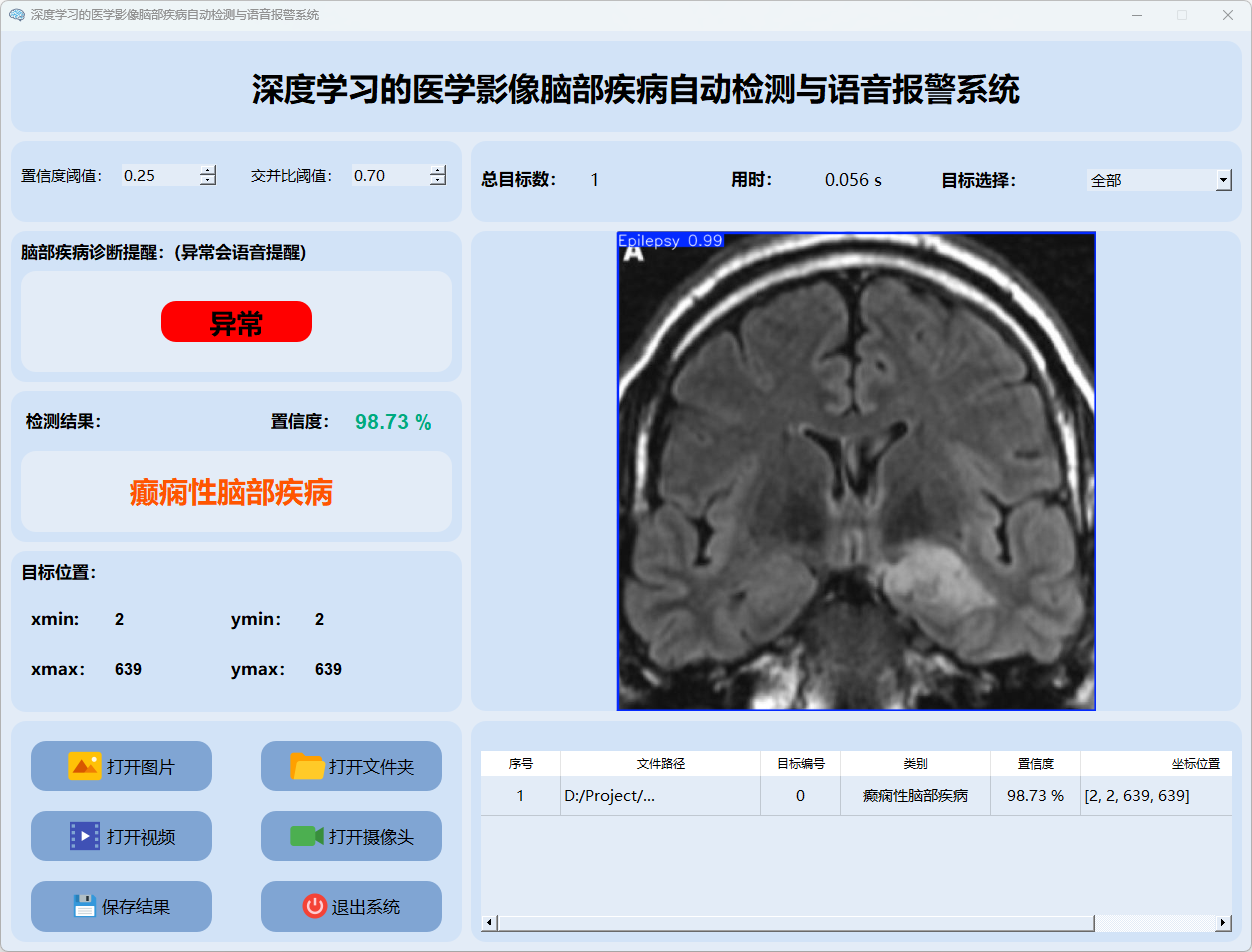This screenshot has width=1252, height=952.
Task: Click the 目标选择 dropdown arrow
Action: (1224, 180)
